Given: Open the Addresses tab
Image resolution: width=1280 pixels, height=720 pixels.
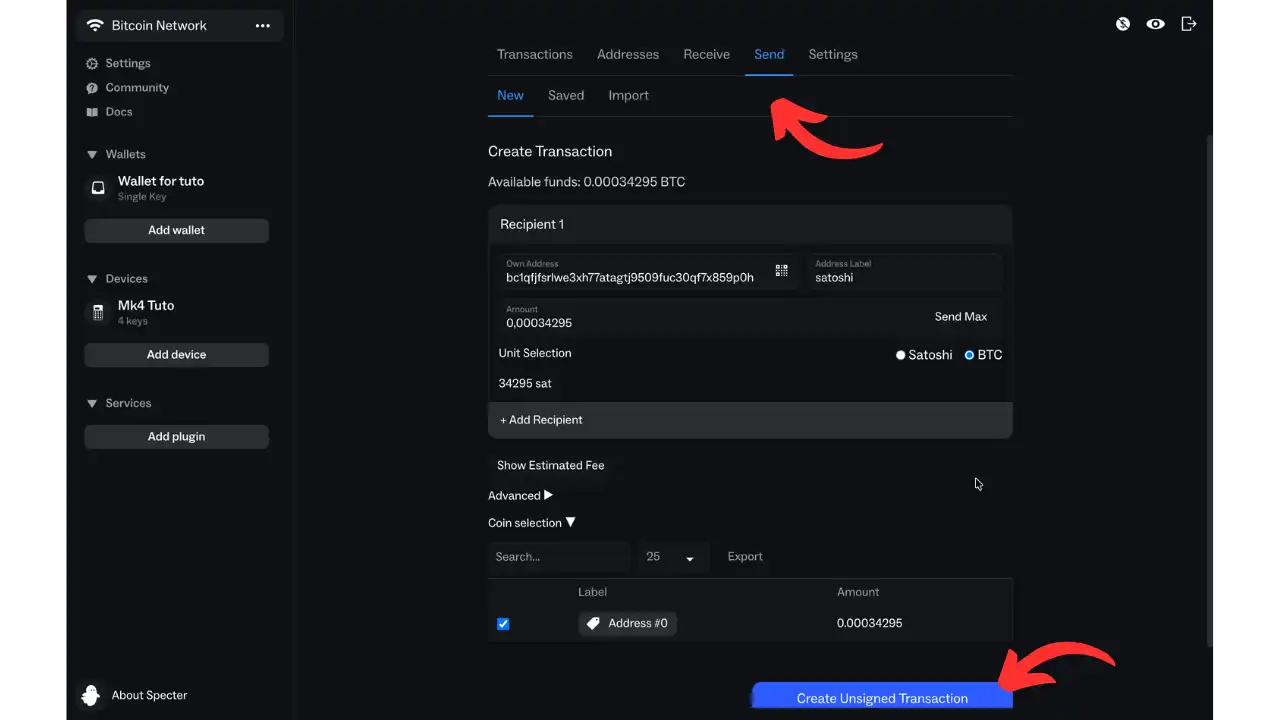Looking at the screenshot, I should [628, 54].
